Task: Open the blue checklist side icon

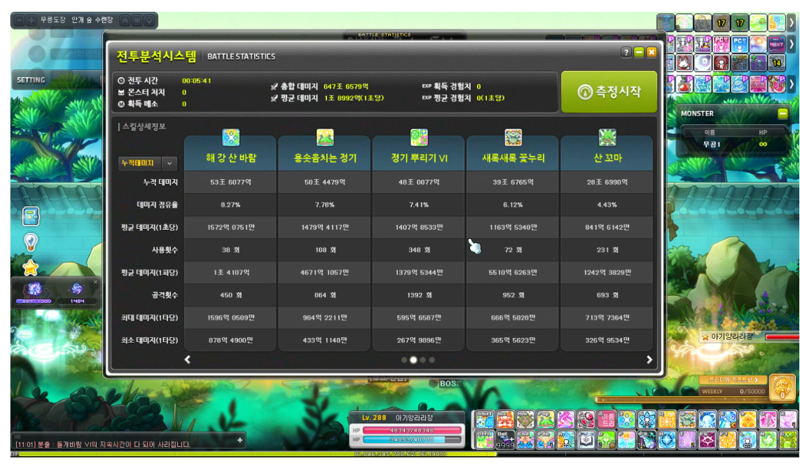Action: point(31,216)
